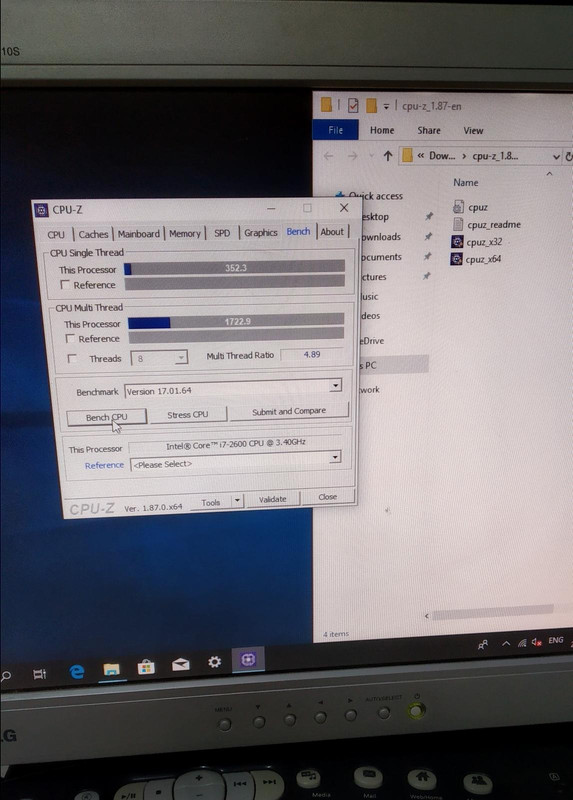Click the Name column header

tap(466, 183)
